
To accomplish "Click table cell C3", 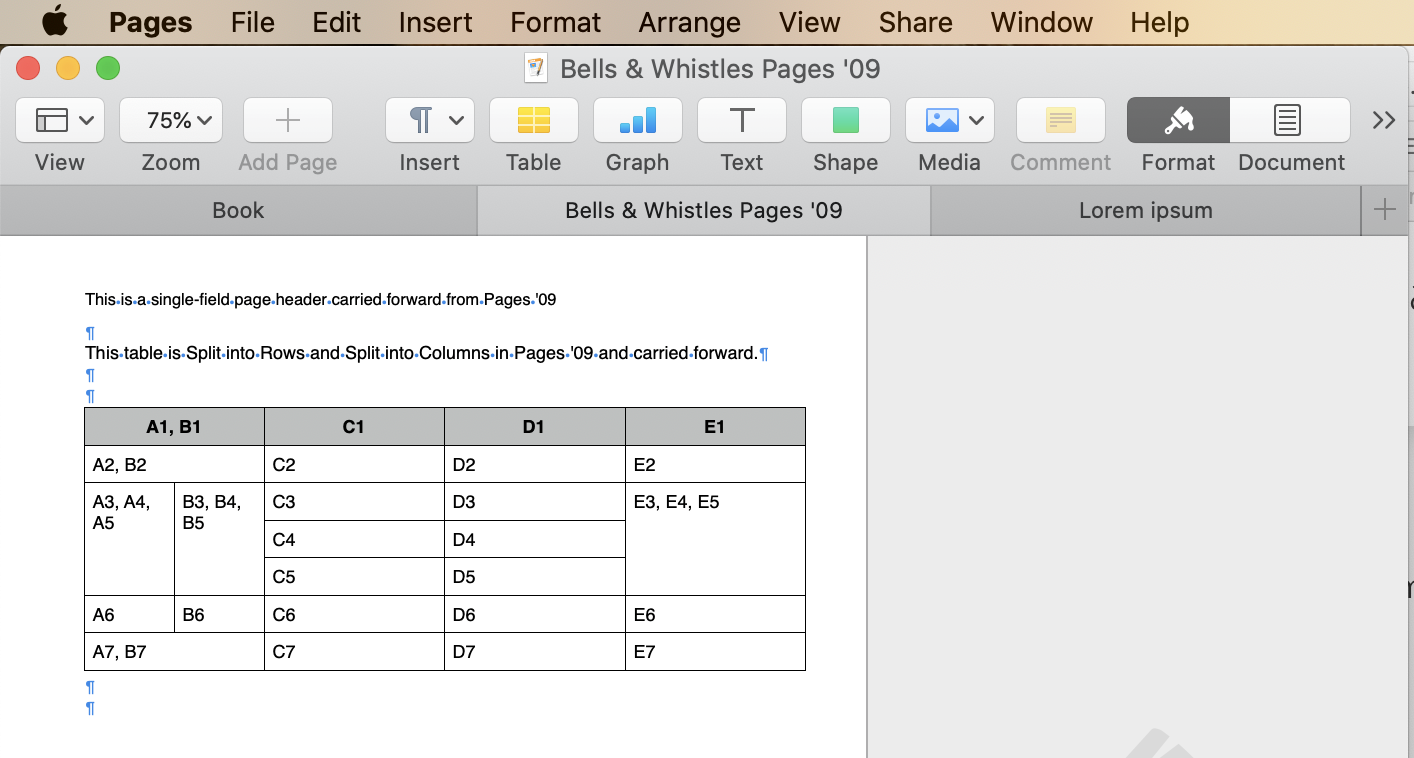I will coord(354,502).
